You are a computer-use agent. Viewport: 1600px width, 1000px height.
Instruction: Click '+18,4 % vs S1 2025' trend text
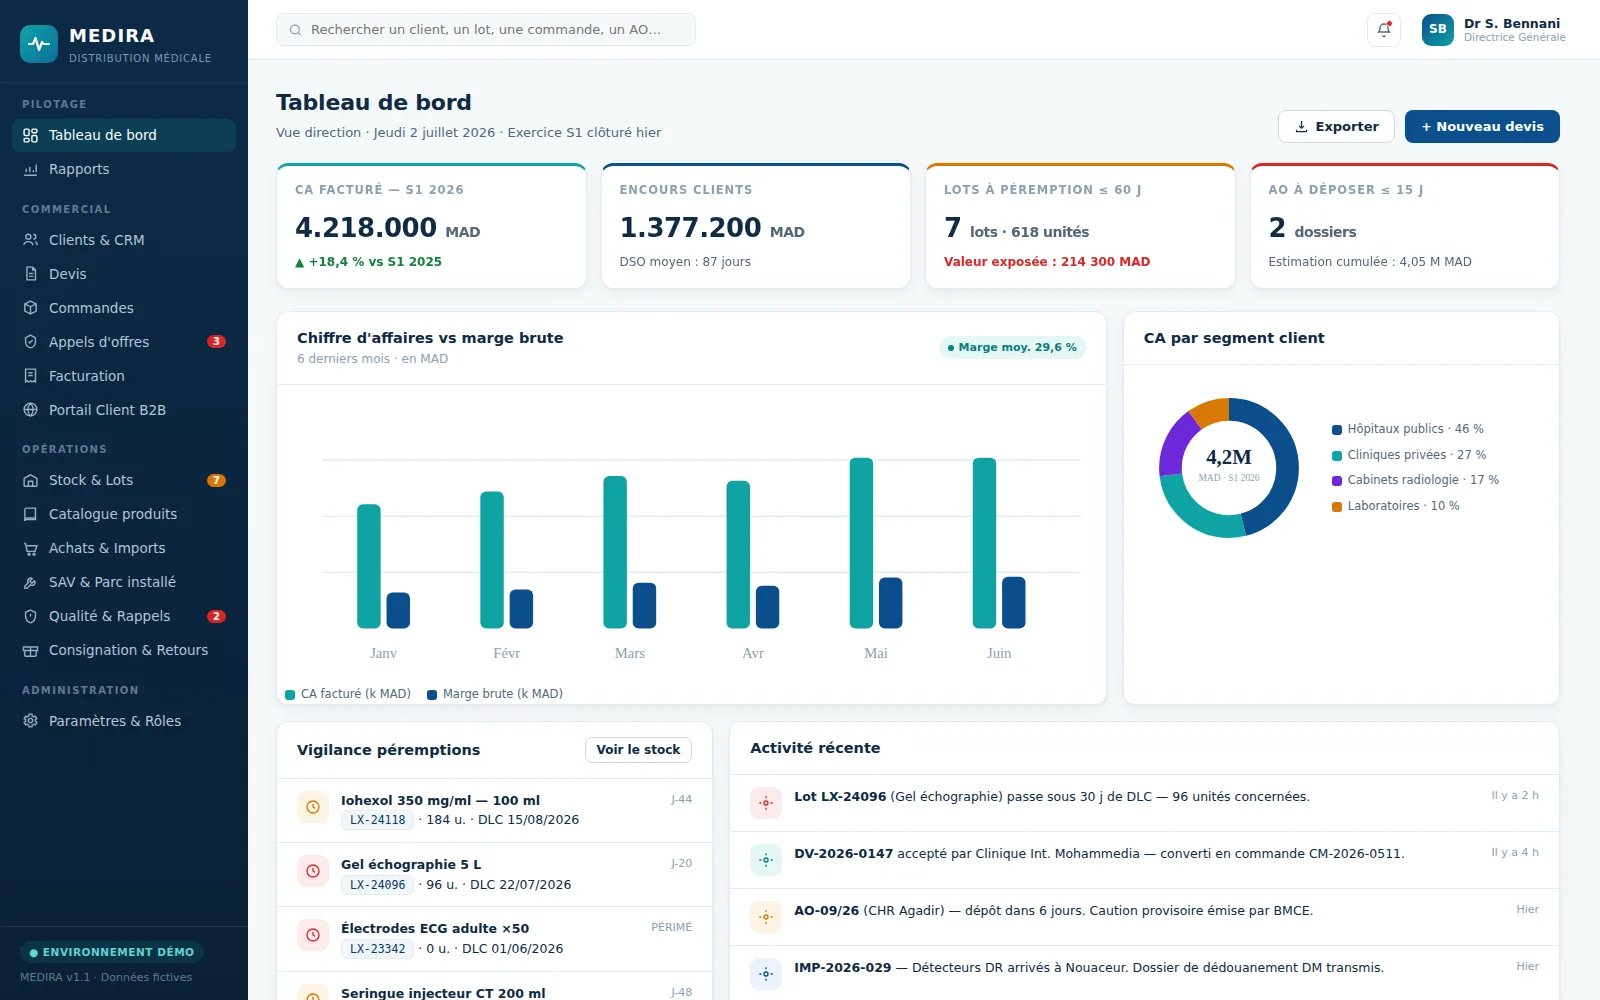pyautogui.click(x=368, y=262)
